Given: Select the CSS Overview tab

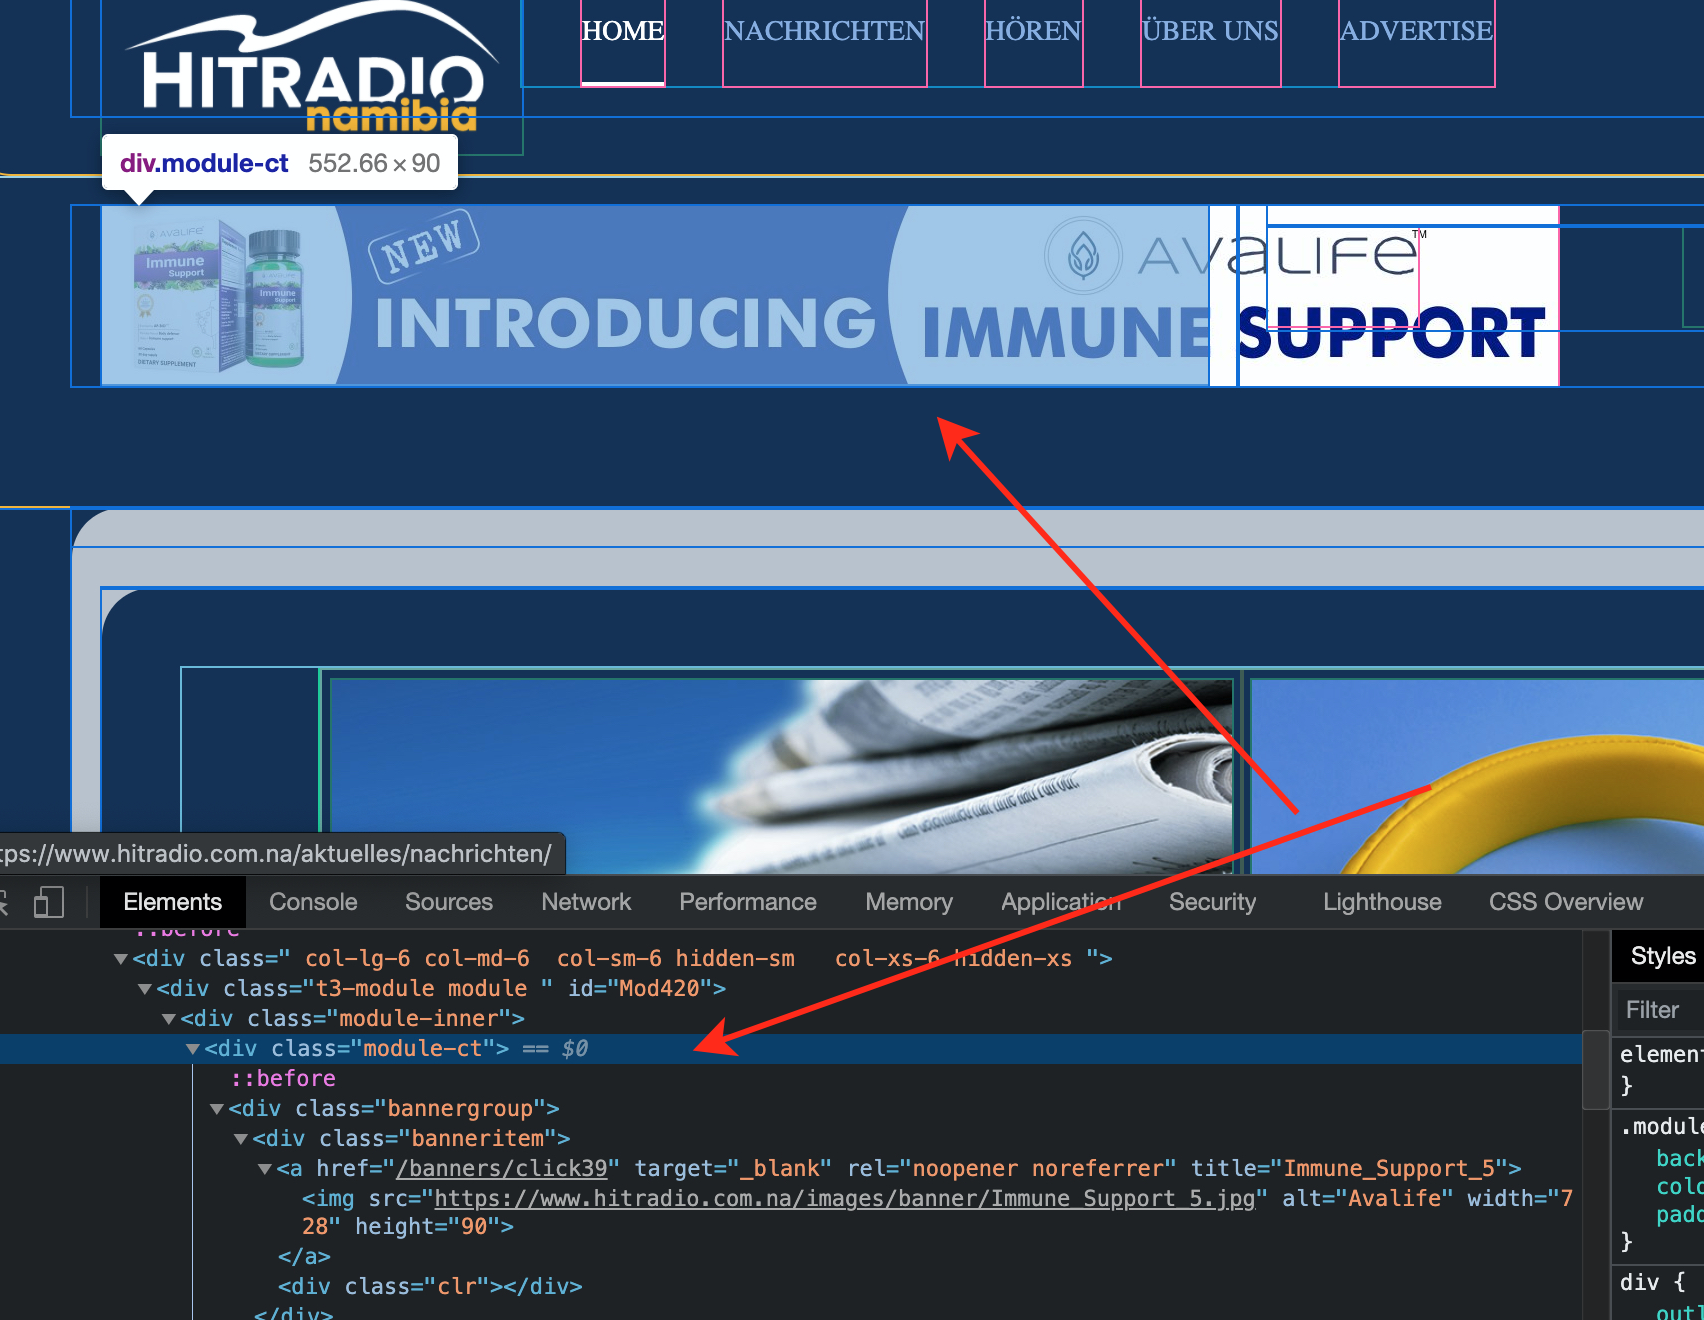Looking at the screenshot, I should click(x=1565, y=902).
